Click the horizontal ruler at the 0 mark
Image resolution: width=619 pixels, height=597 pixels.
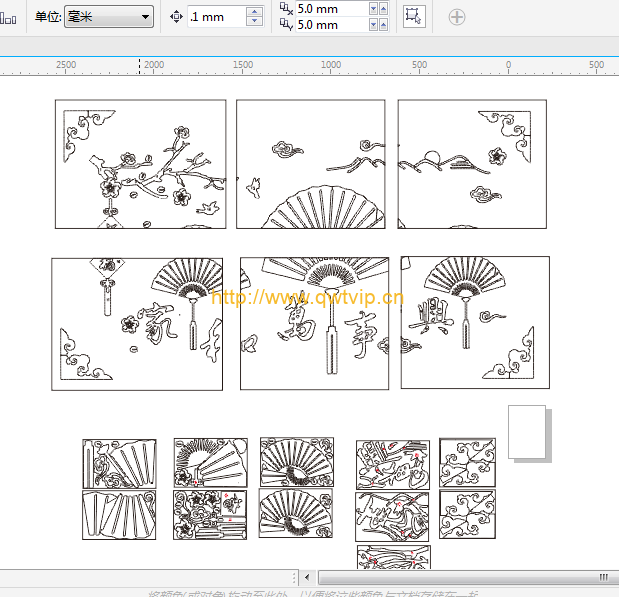(x=508, y=66)
